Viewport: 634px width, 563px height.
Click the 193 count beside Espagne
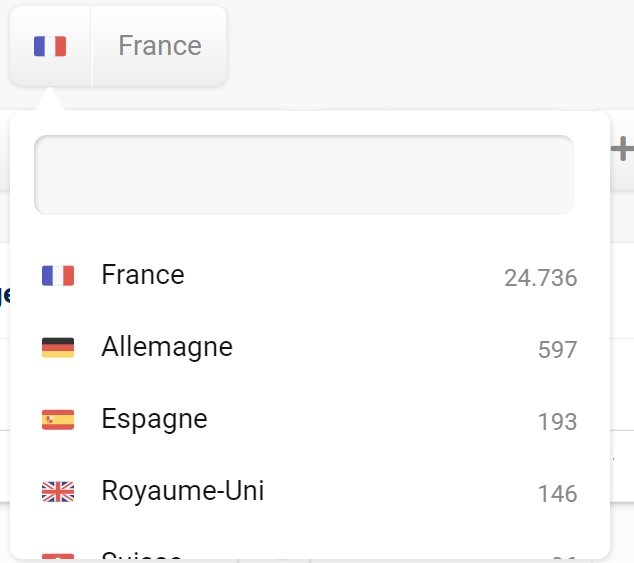(x=557, y=422)
